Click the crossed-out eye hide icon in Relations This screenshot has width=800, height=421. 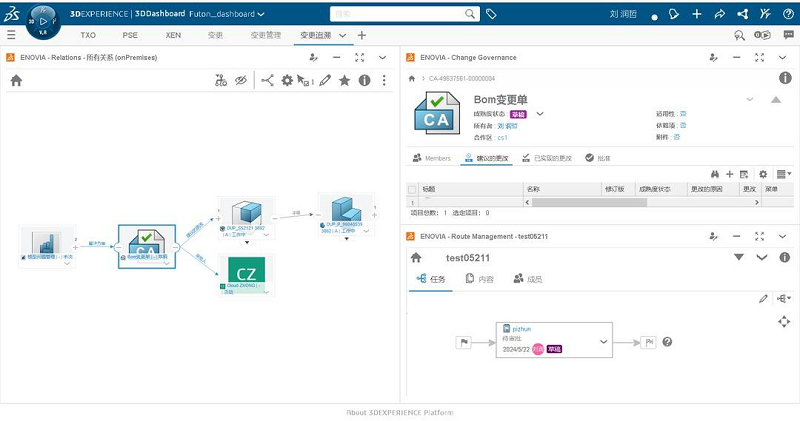click(x=241, y=81)
